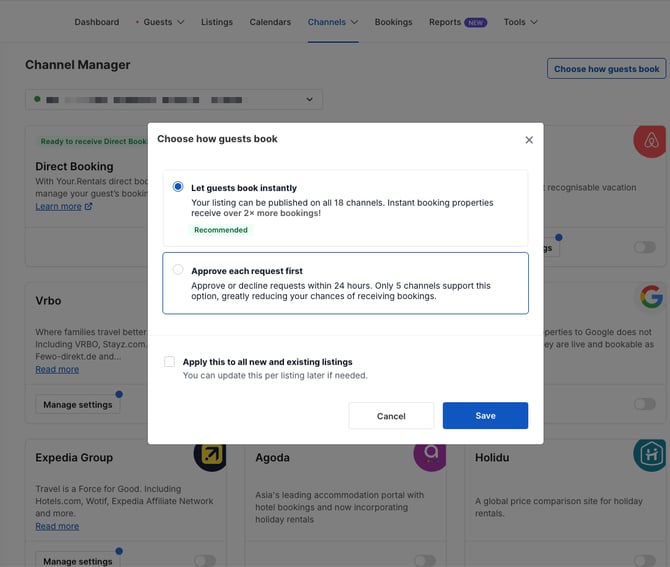Toggle the Holidu channel switch
Image resolution: width=670 pixels, height=567 pixels.
coord(645,561)
